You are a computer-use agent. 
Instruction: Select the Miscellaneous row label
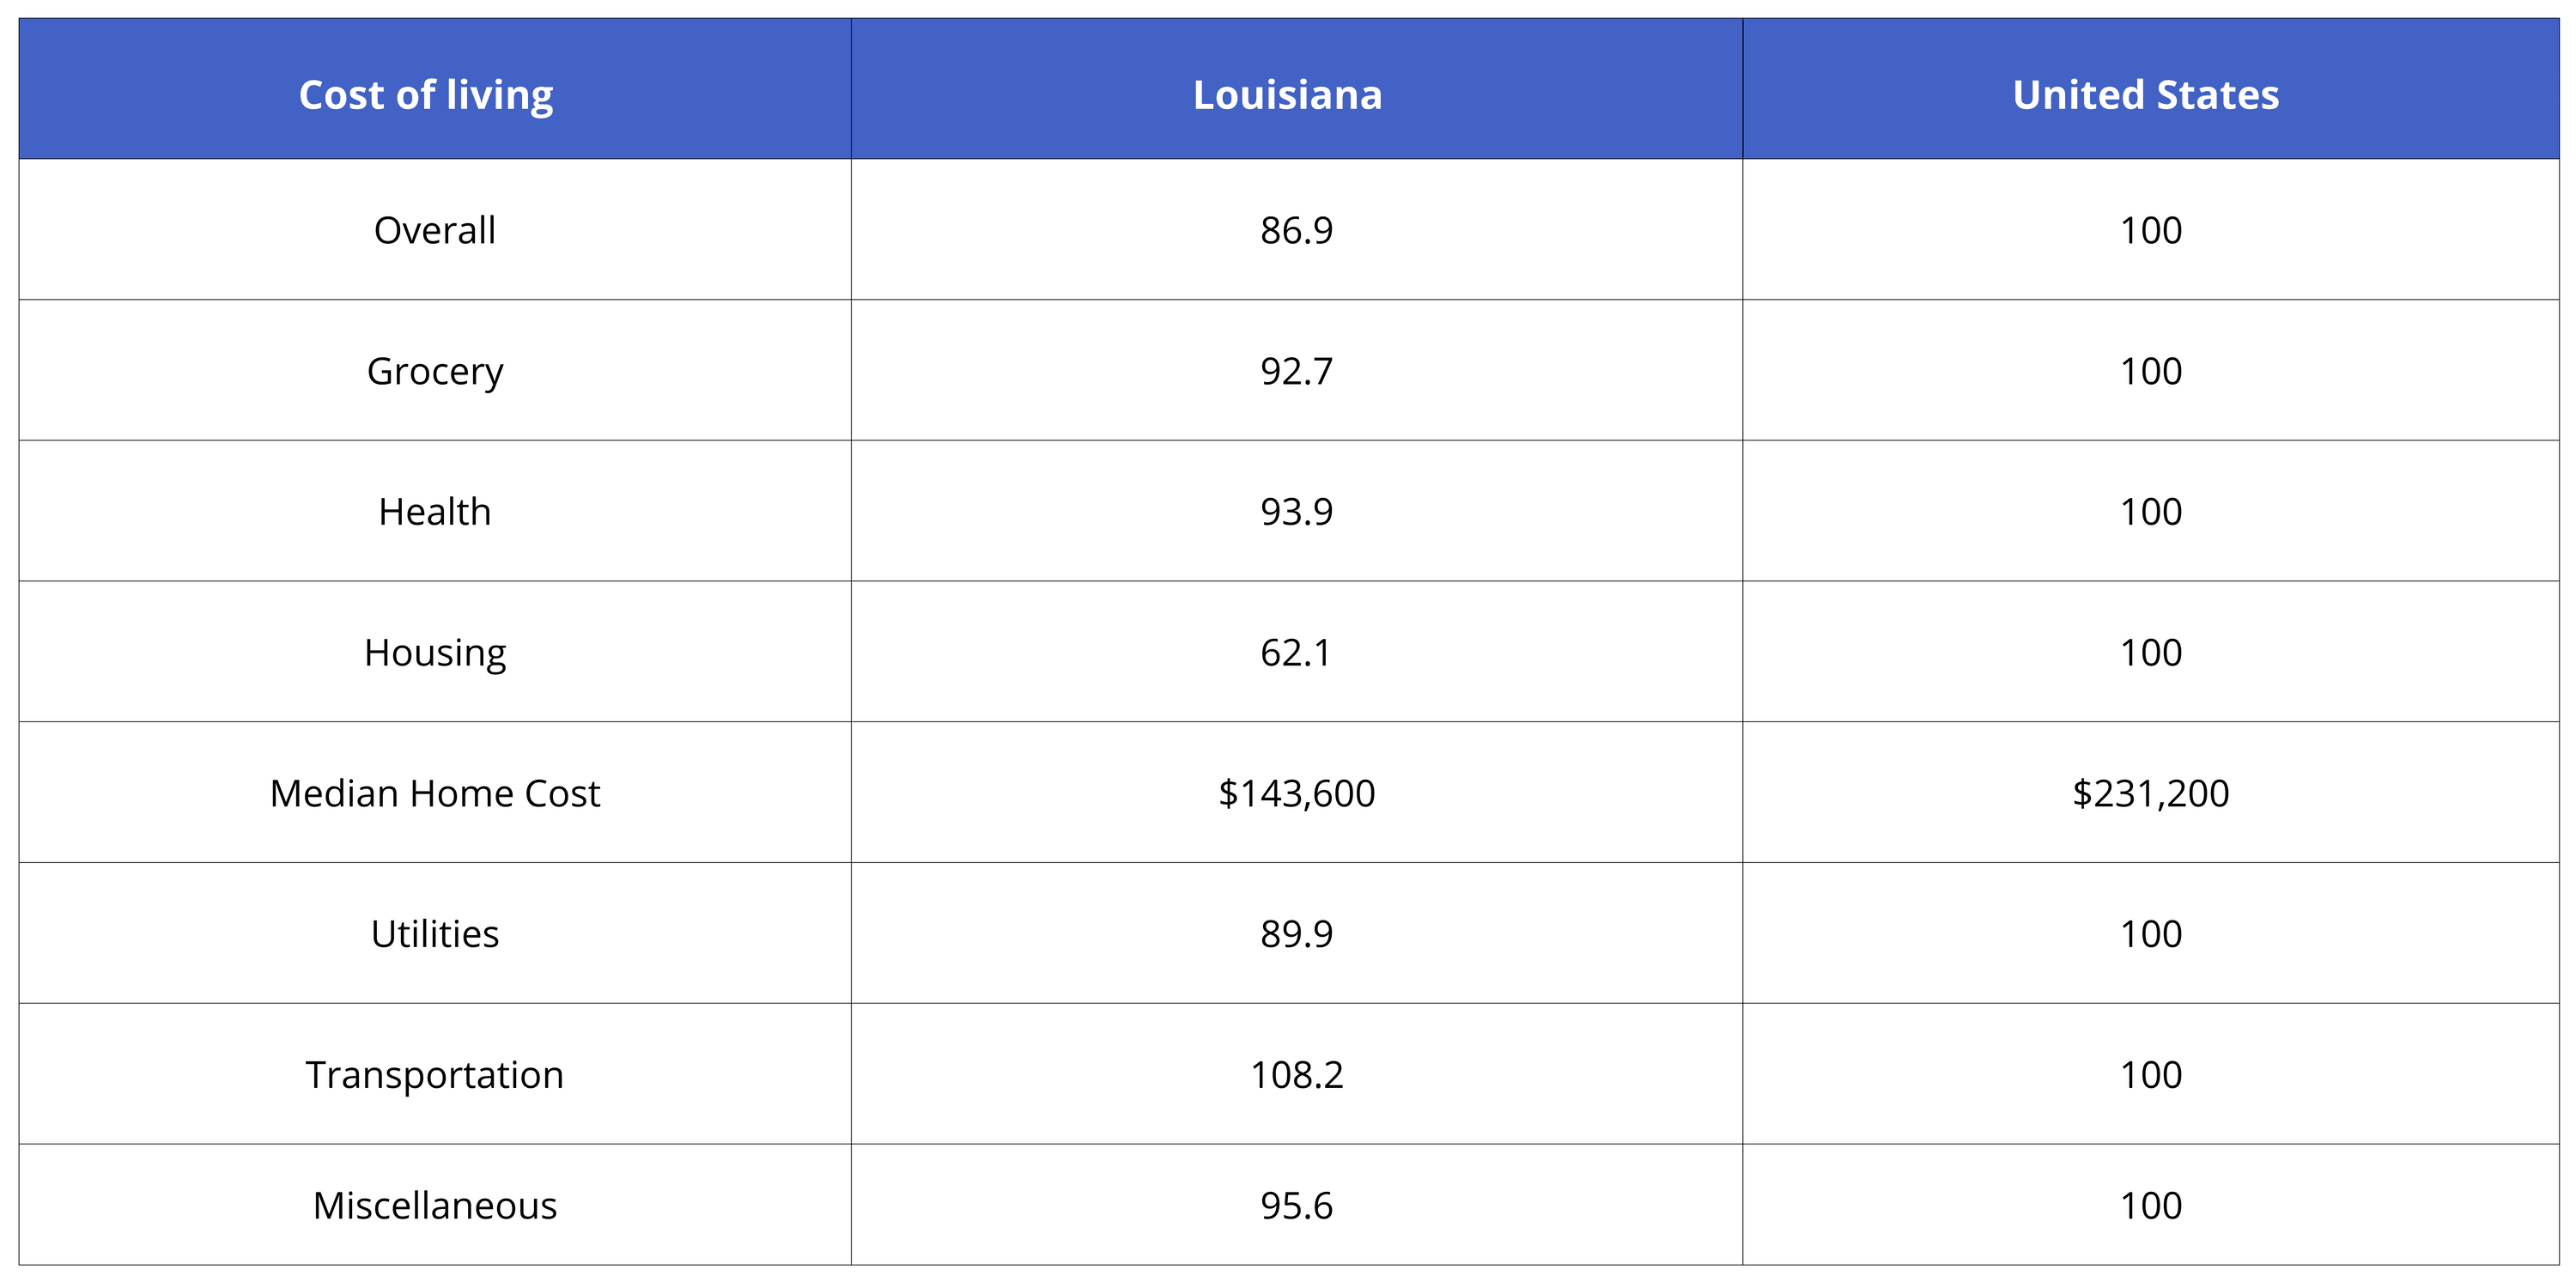pyautogui.click(x=435, y=1206)
